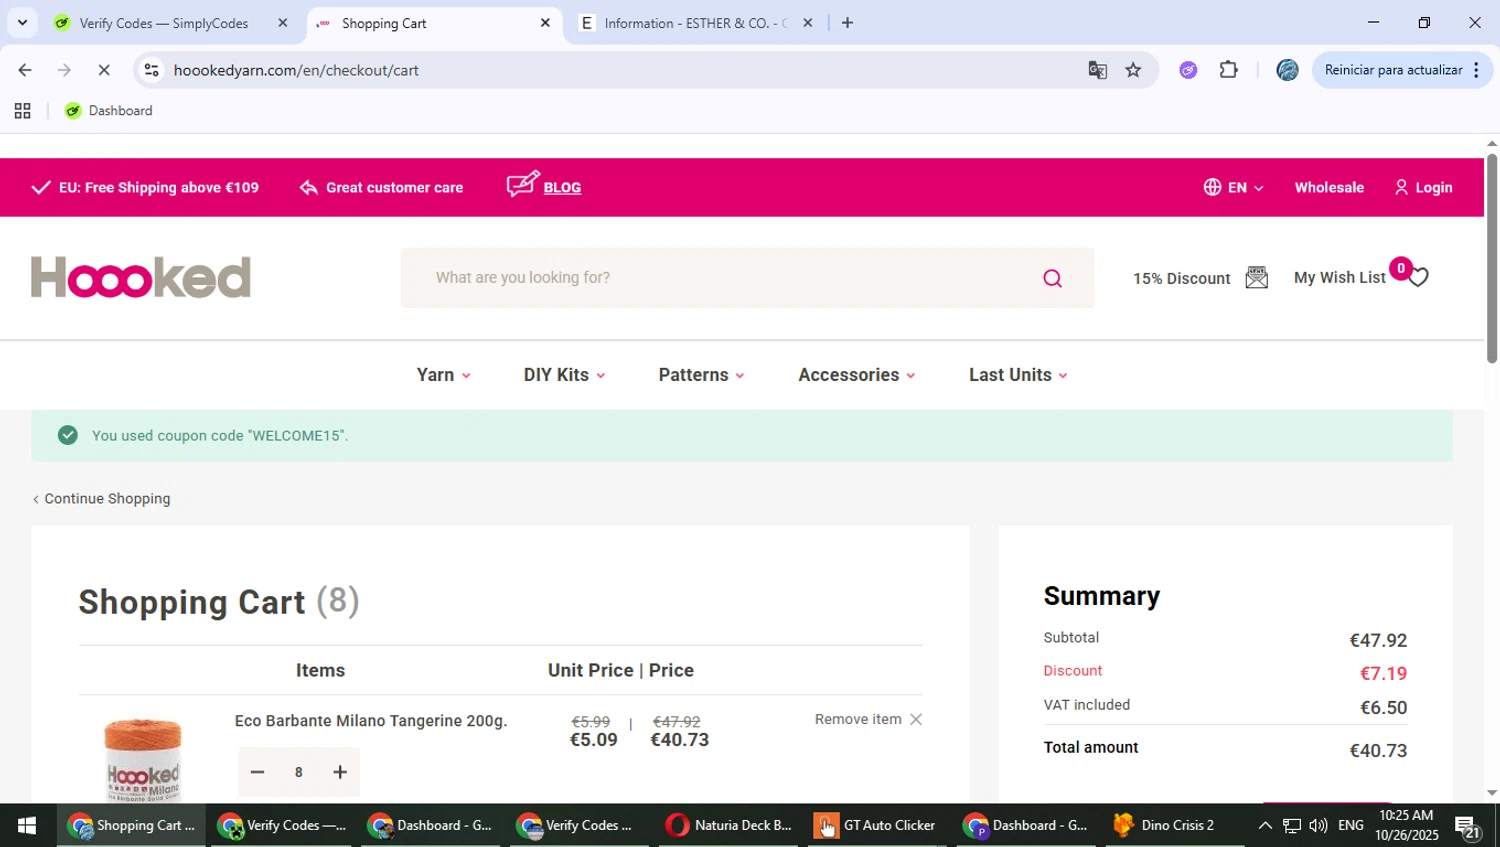This screenshot has height=847, width=1500.
Task: Click the page vertical scrollbar
Action: point(1492,260)
